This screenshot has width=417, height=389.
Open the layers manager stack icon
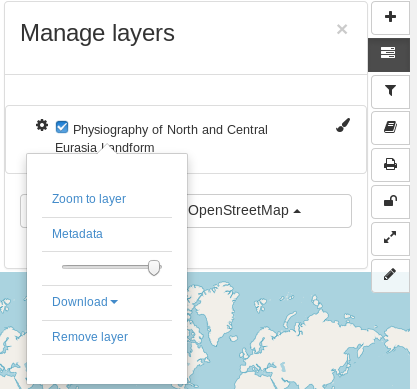[x=389, y=53]
